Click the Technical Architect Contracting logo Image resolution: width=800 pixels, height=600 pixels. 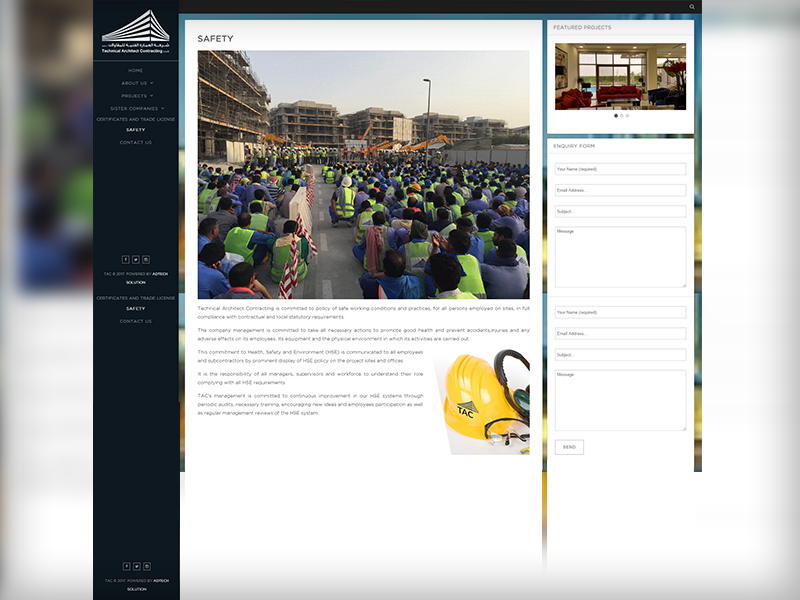pos(136,31)
